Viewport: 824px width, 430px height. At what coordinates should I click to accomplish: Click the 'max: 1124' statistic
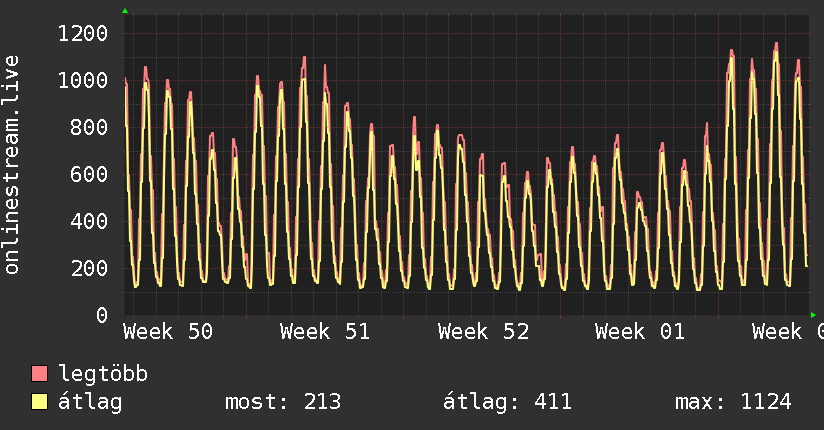click(x=733, y=403)
